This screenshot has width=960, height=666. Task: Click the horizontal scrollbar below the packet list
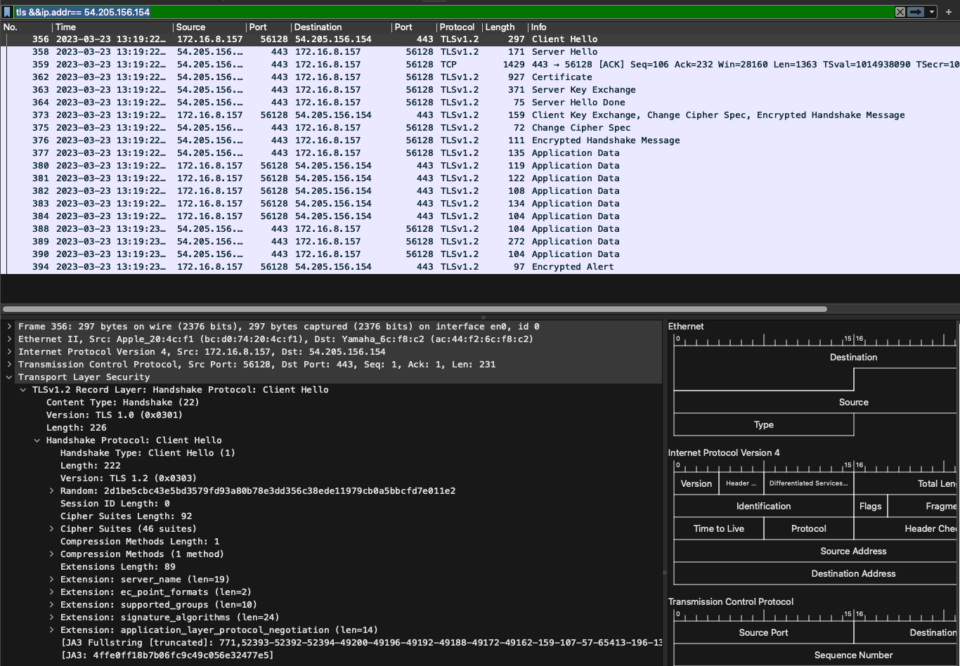pos(400,306)
